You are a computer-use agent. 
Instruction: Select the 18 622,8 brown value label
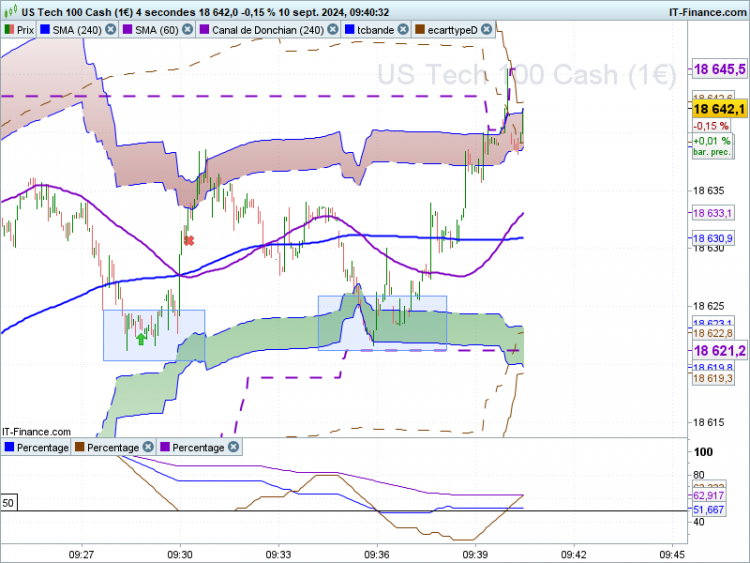pos(713,333)
